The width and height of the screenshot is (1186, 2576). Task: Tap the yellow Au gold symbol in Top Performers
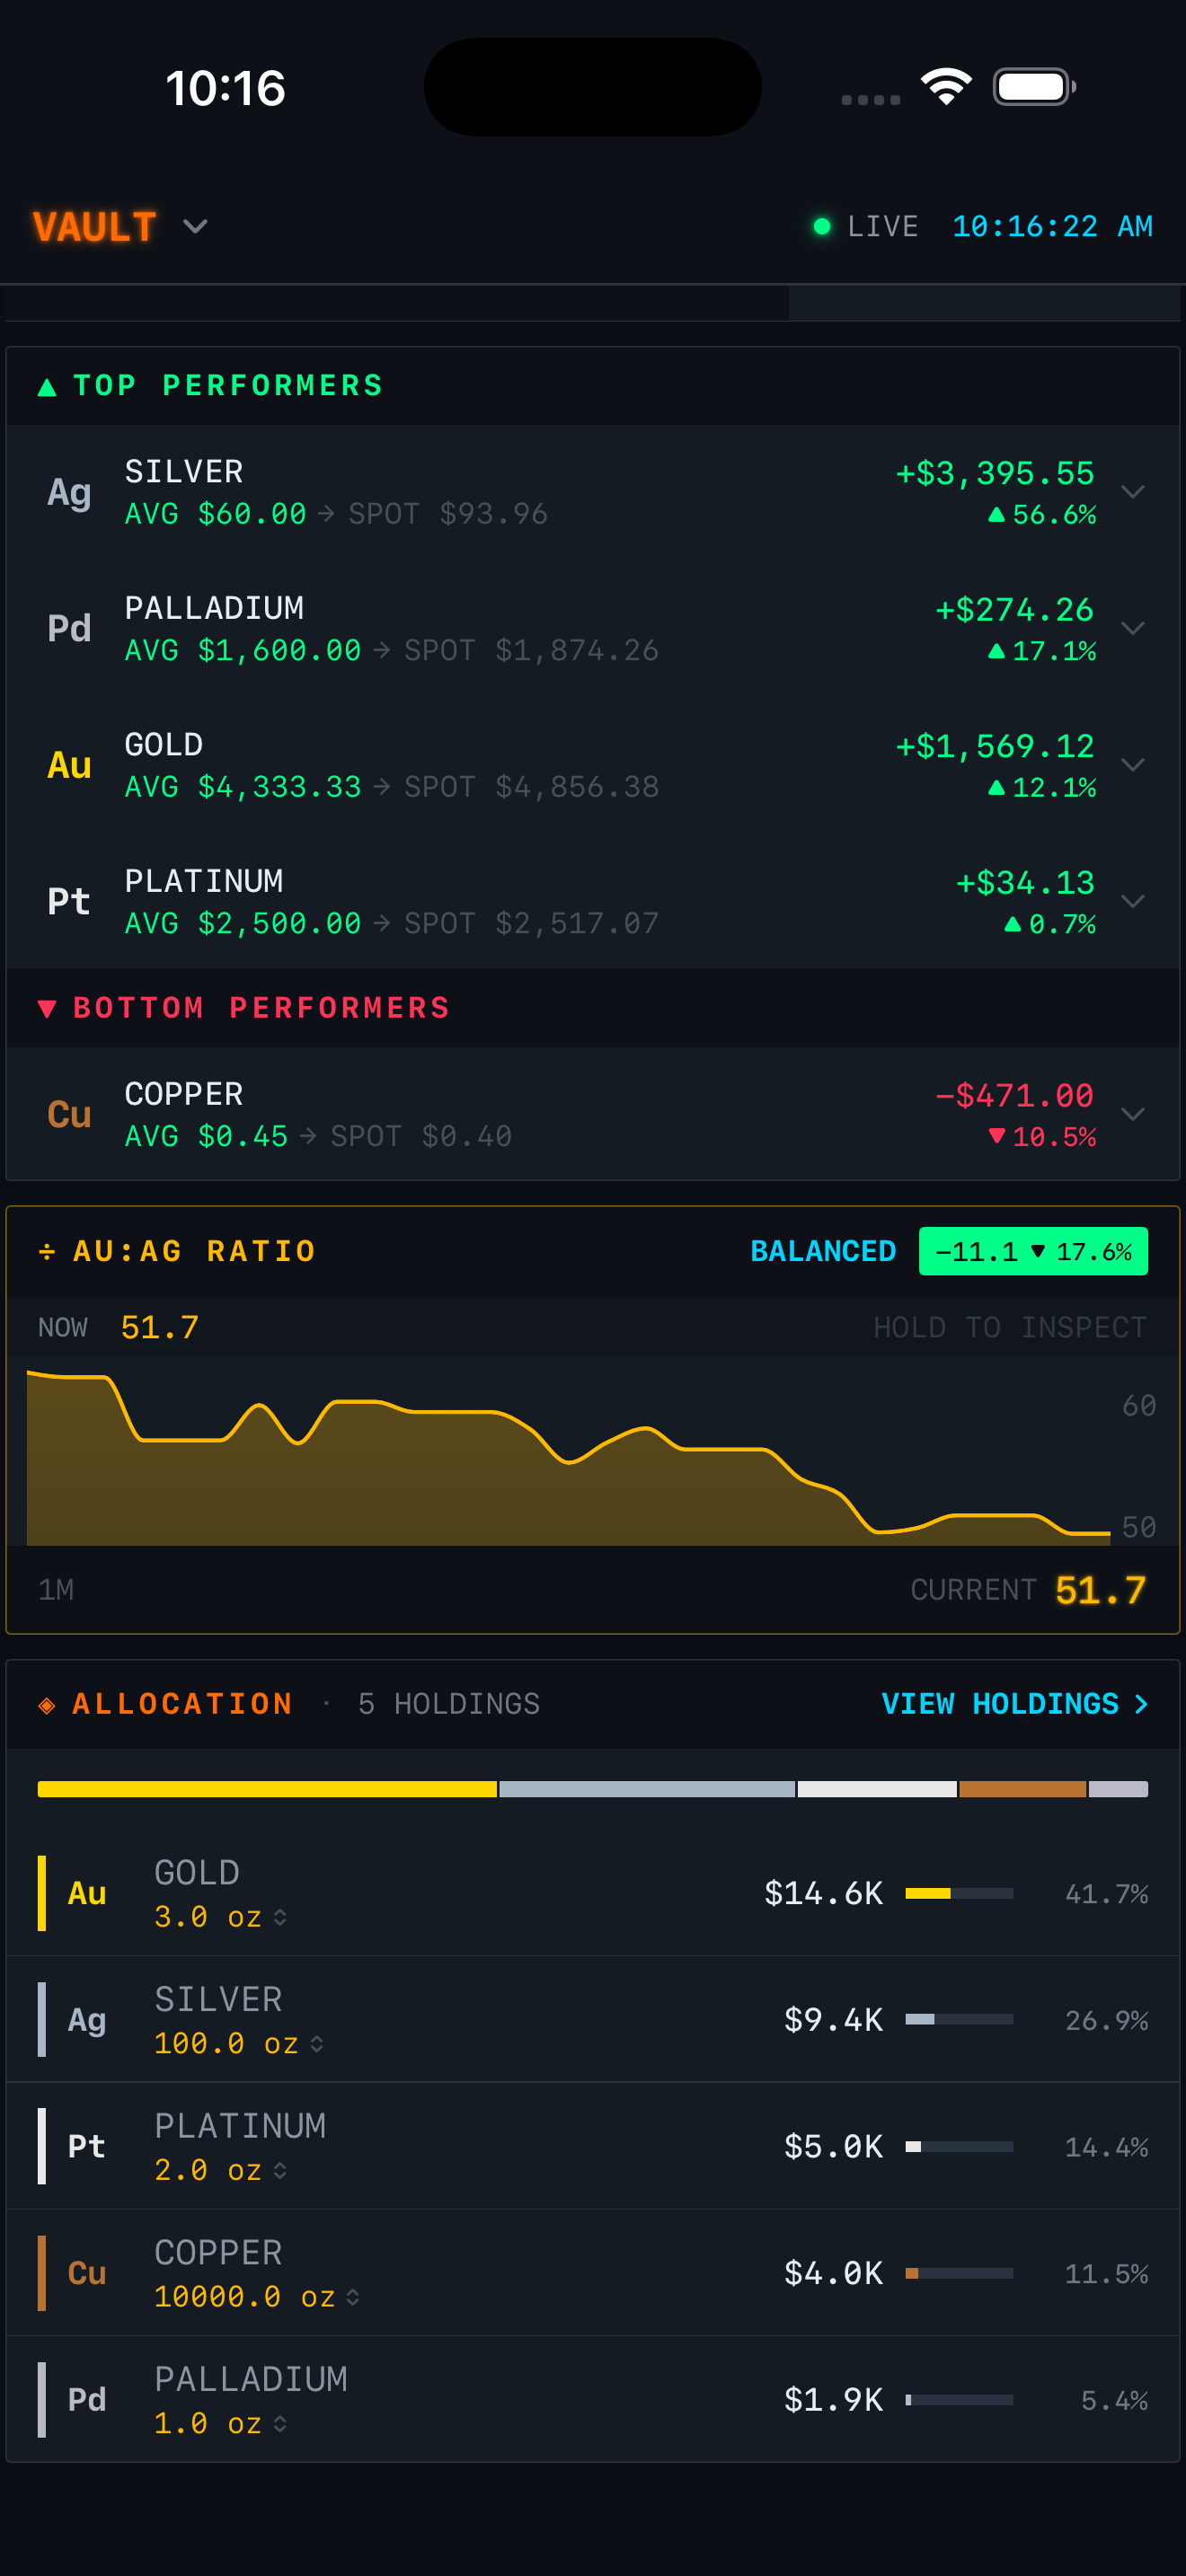point(69,765)
